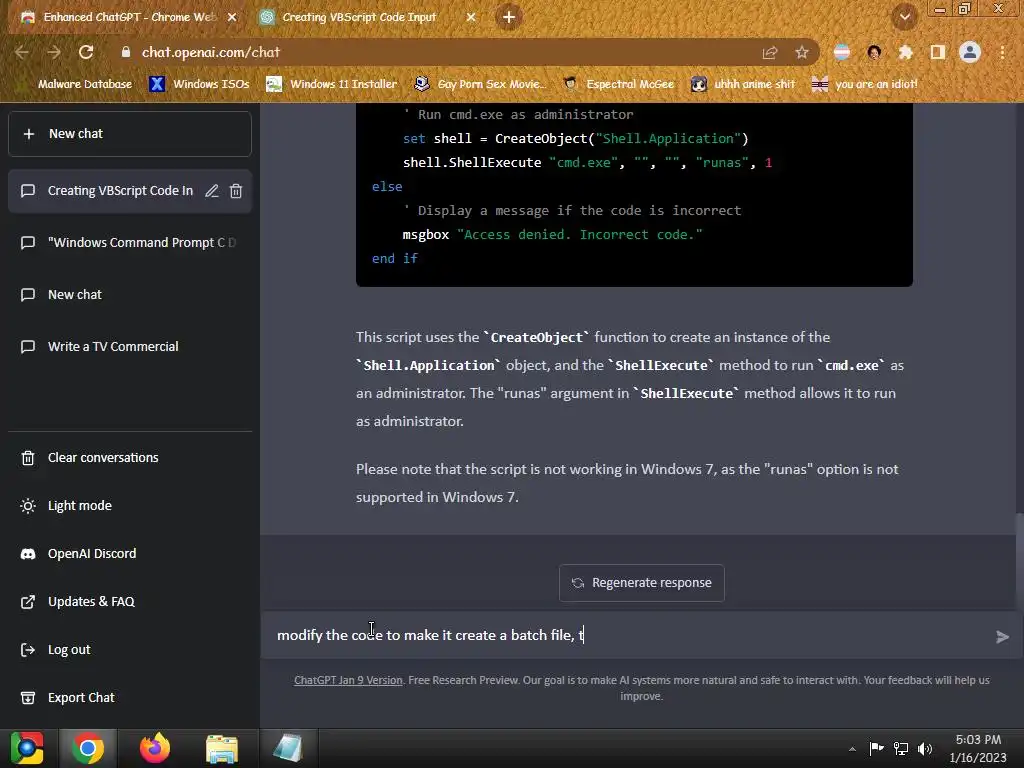Image resolution: width=1024 pixels, height=768 pixels.
Task: Open the volume speaker tray icon
Action: click(925, 748)
